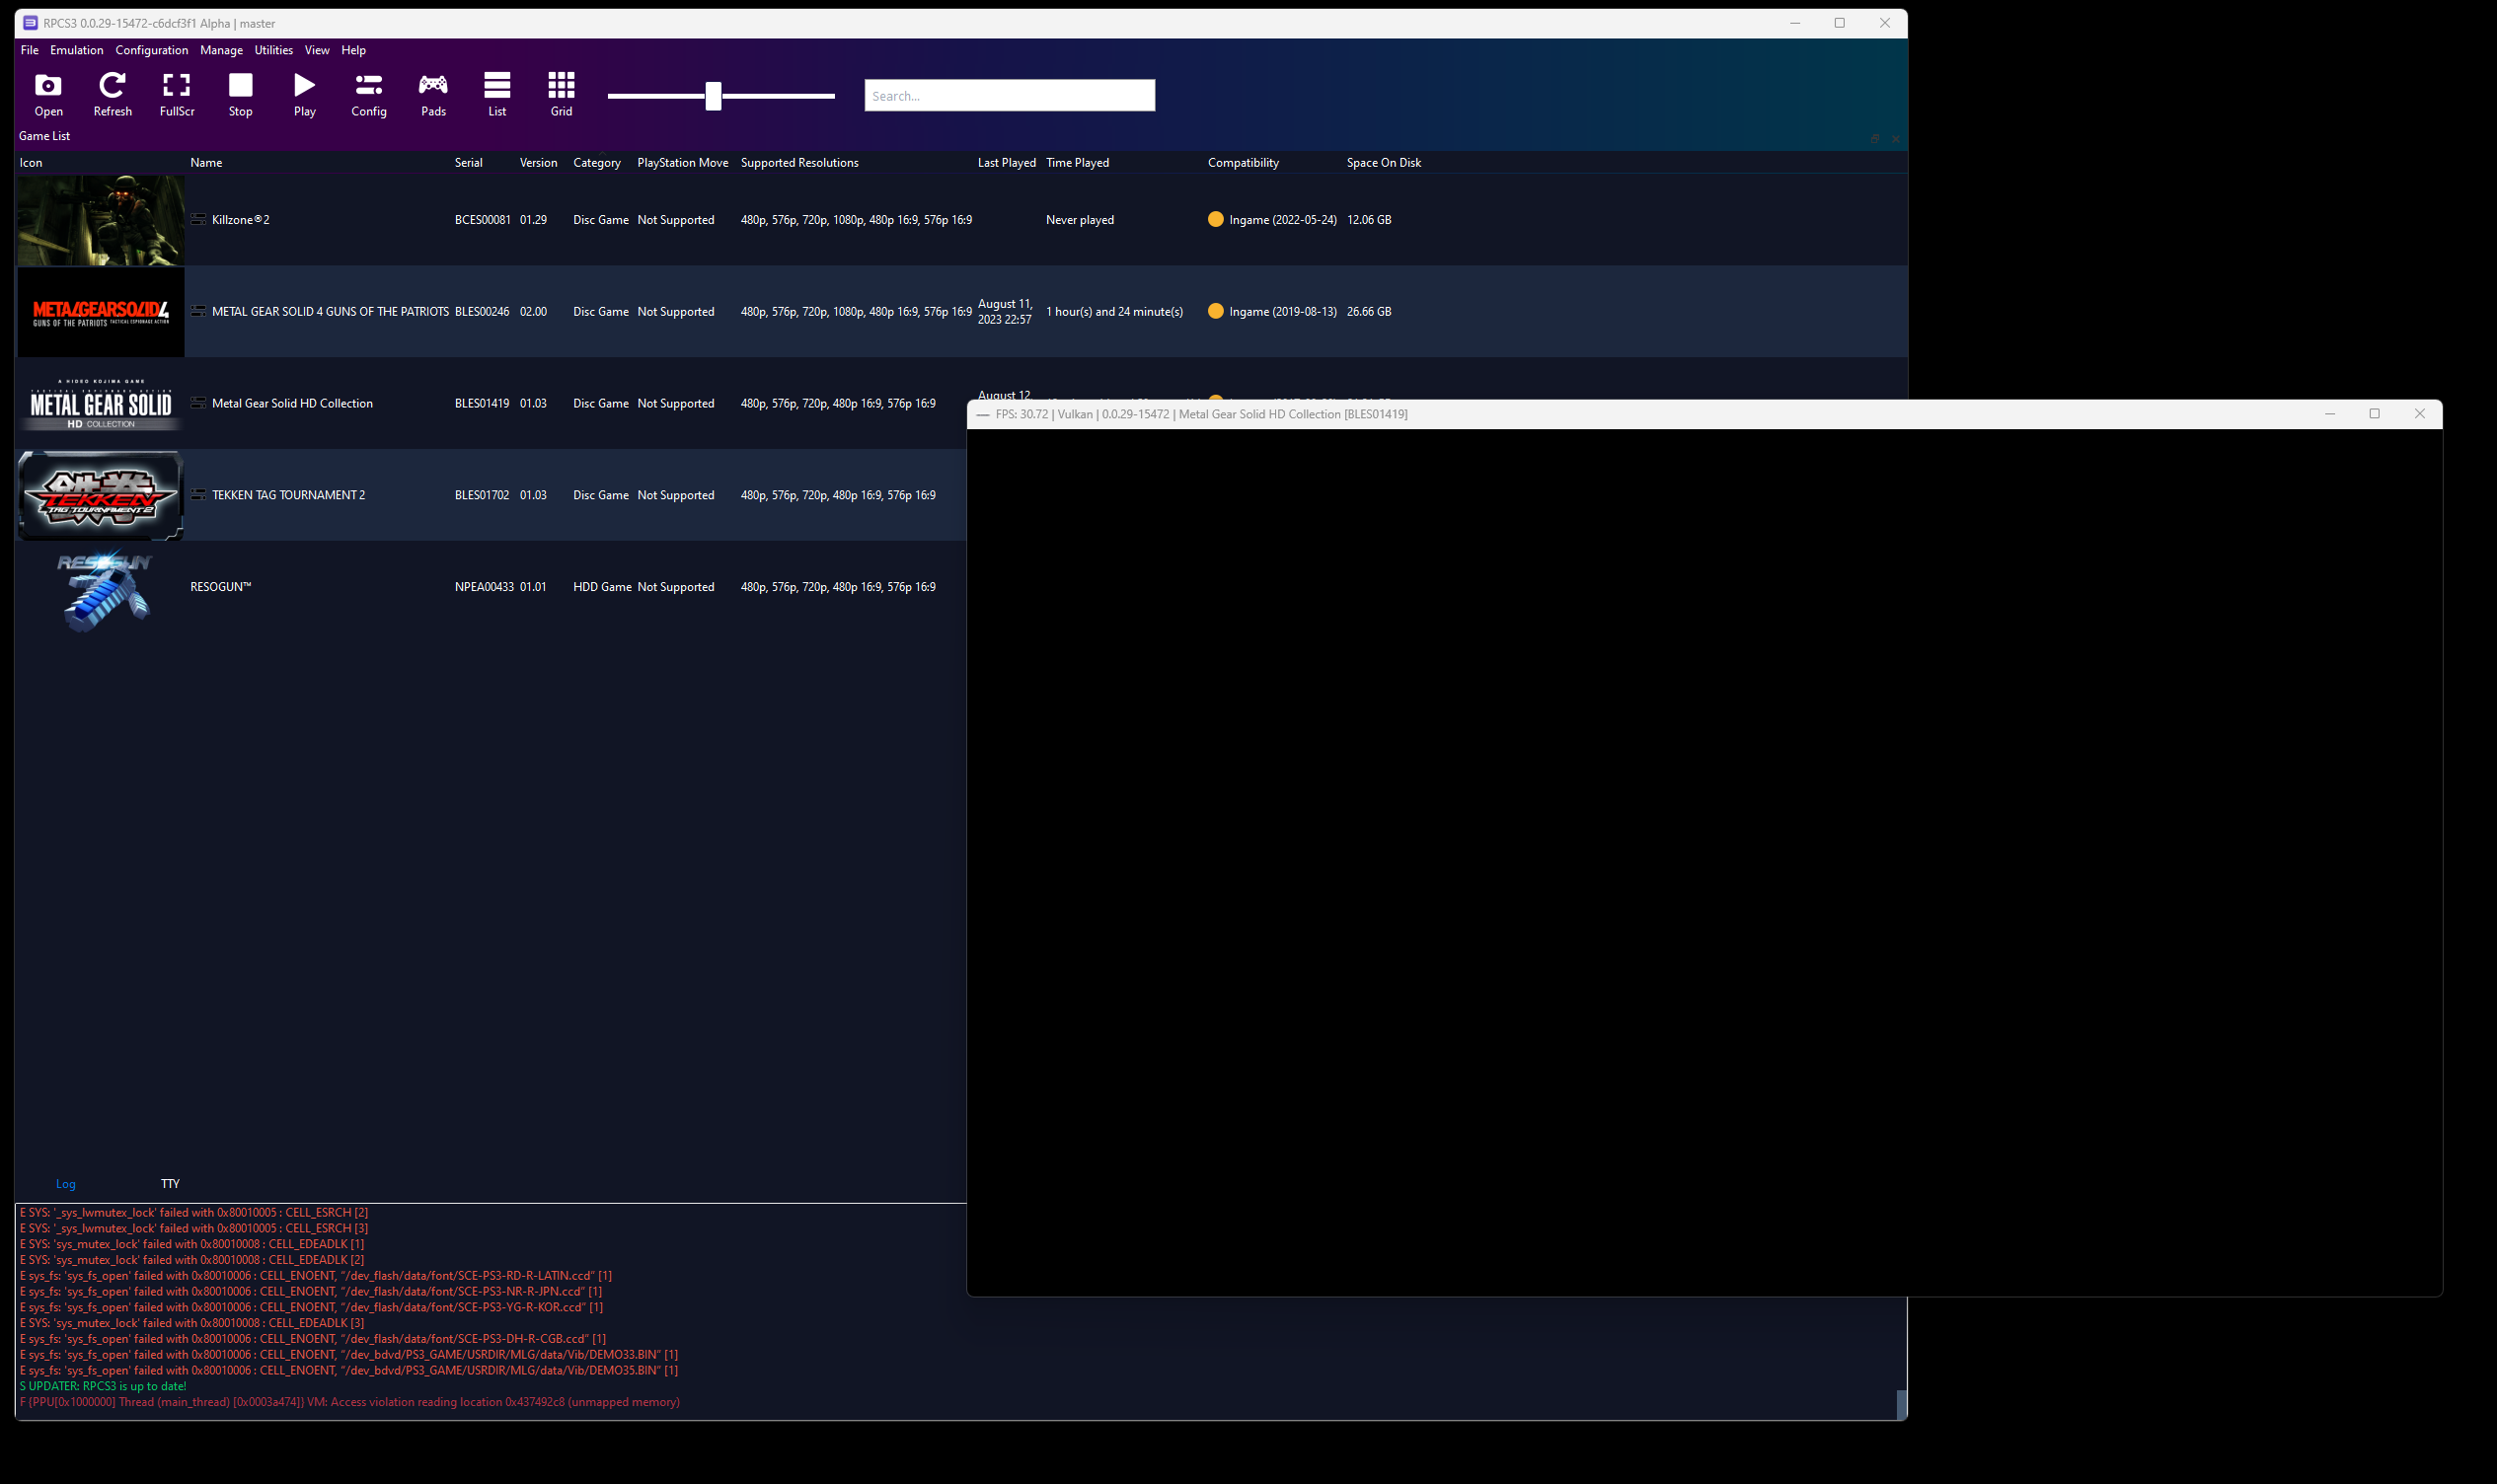Sort by the Name column header
Image resolution: width=2497 pixels, height=1484 pixels.
pos(206,163)
